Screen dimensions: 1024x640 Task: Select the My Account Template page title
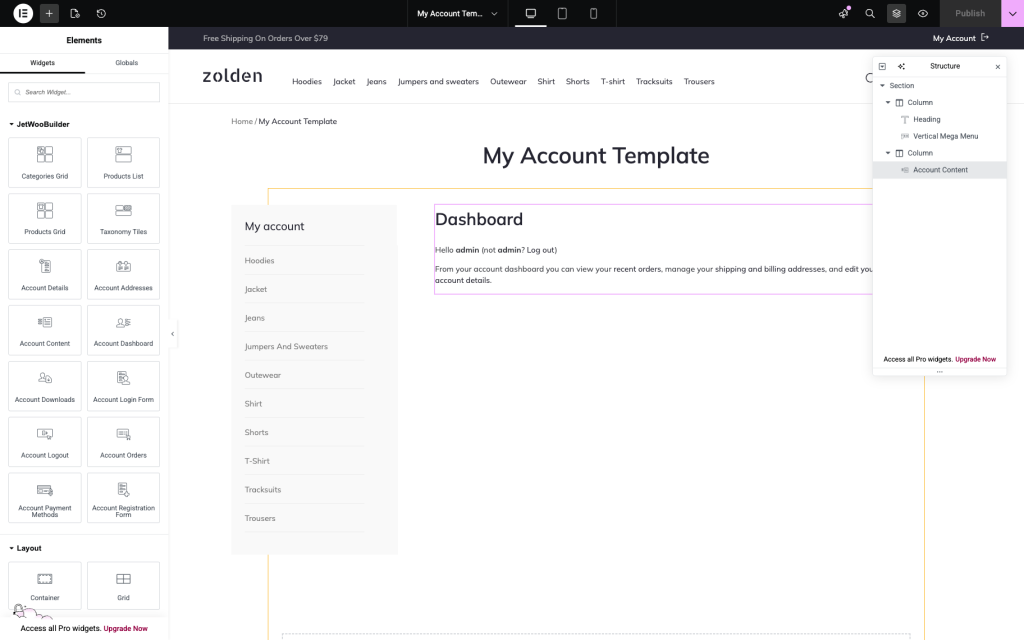pos(596,156)
